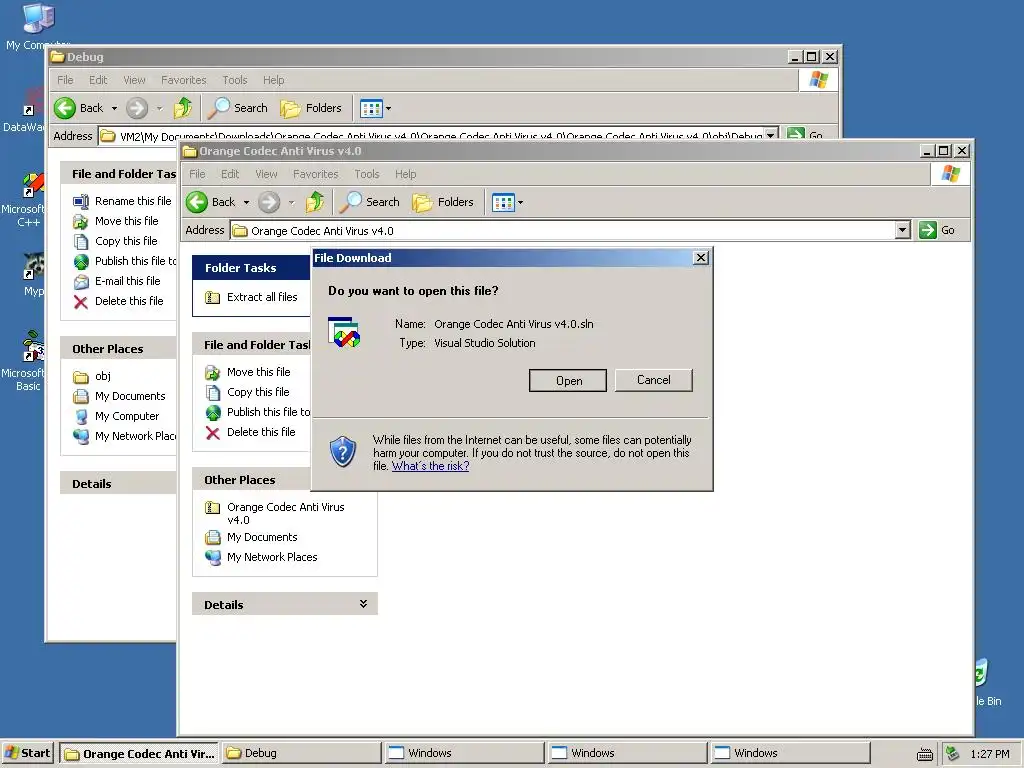Viewport: 1024px width, 768px height.
Task: Open View menu in Orange Codec window
Action: (266, 174)
